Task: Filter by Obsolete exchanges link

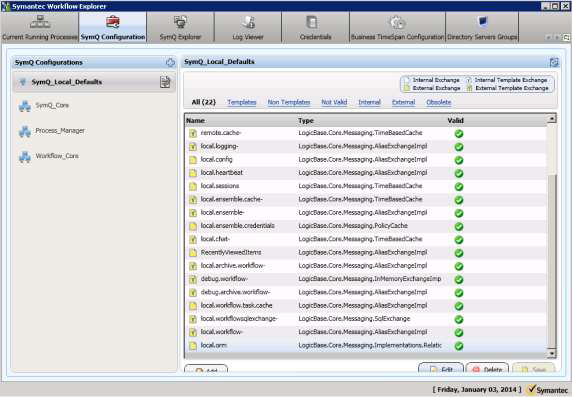Action: pos(439,102)
